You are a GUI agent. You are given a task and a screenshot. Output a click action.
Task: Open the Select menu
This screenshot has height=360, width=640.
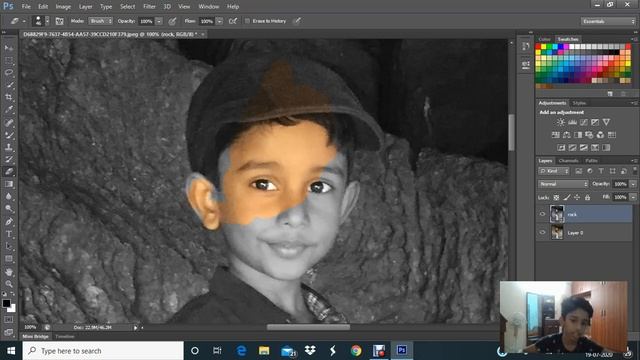127,7
